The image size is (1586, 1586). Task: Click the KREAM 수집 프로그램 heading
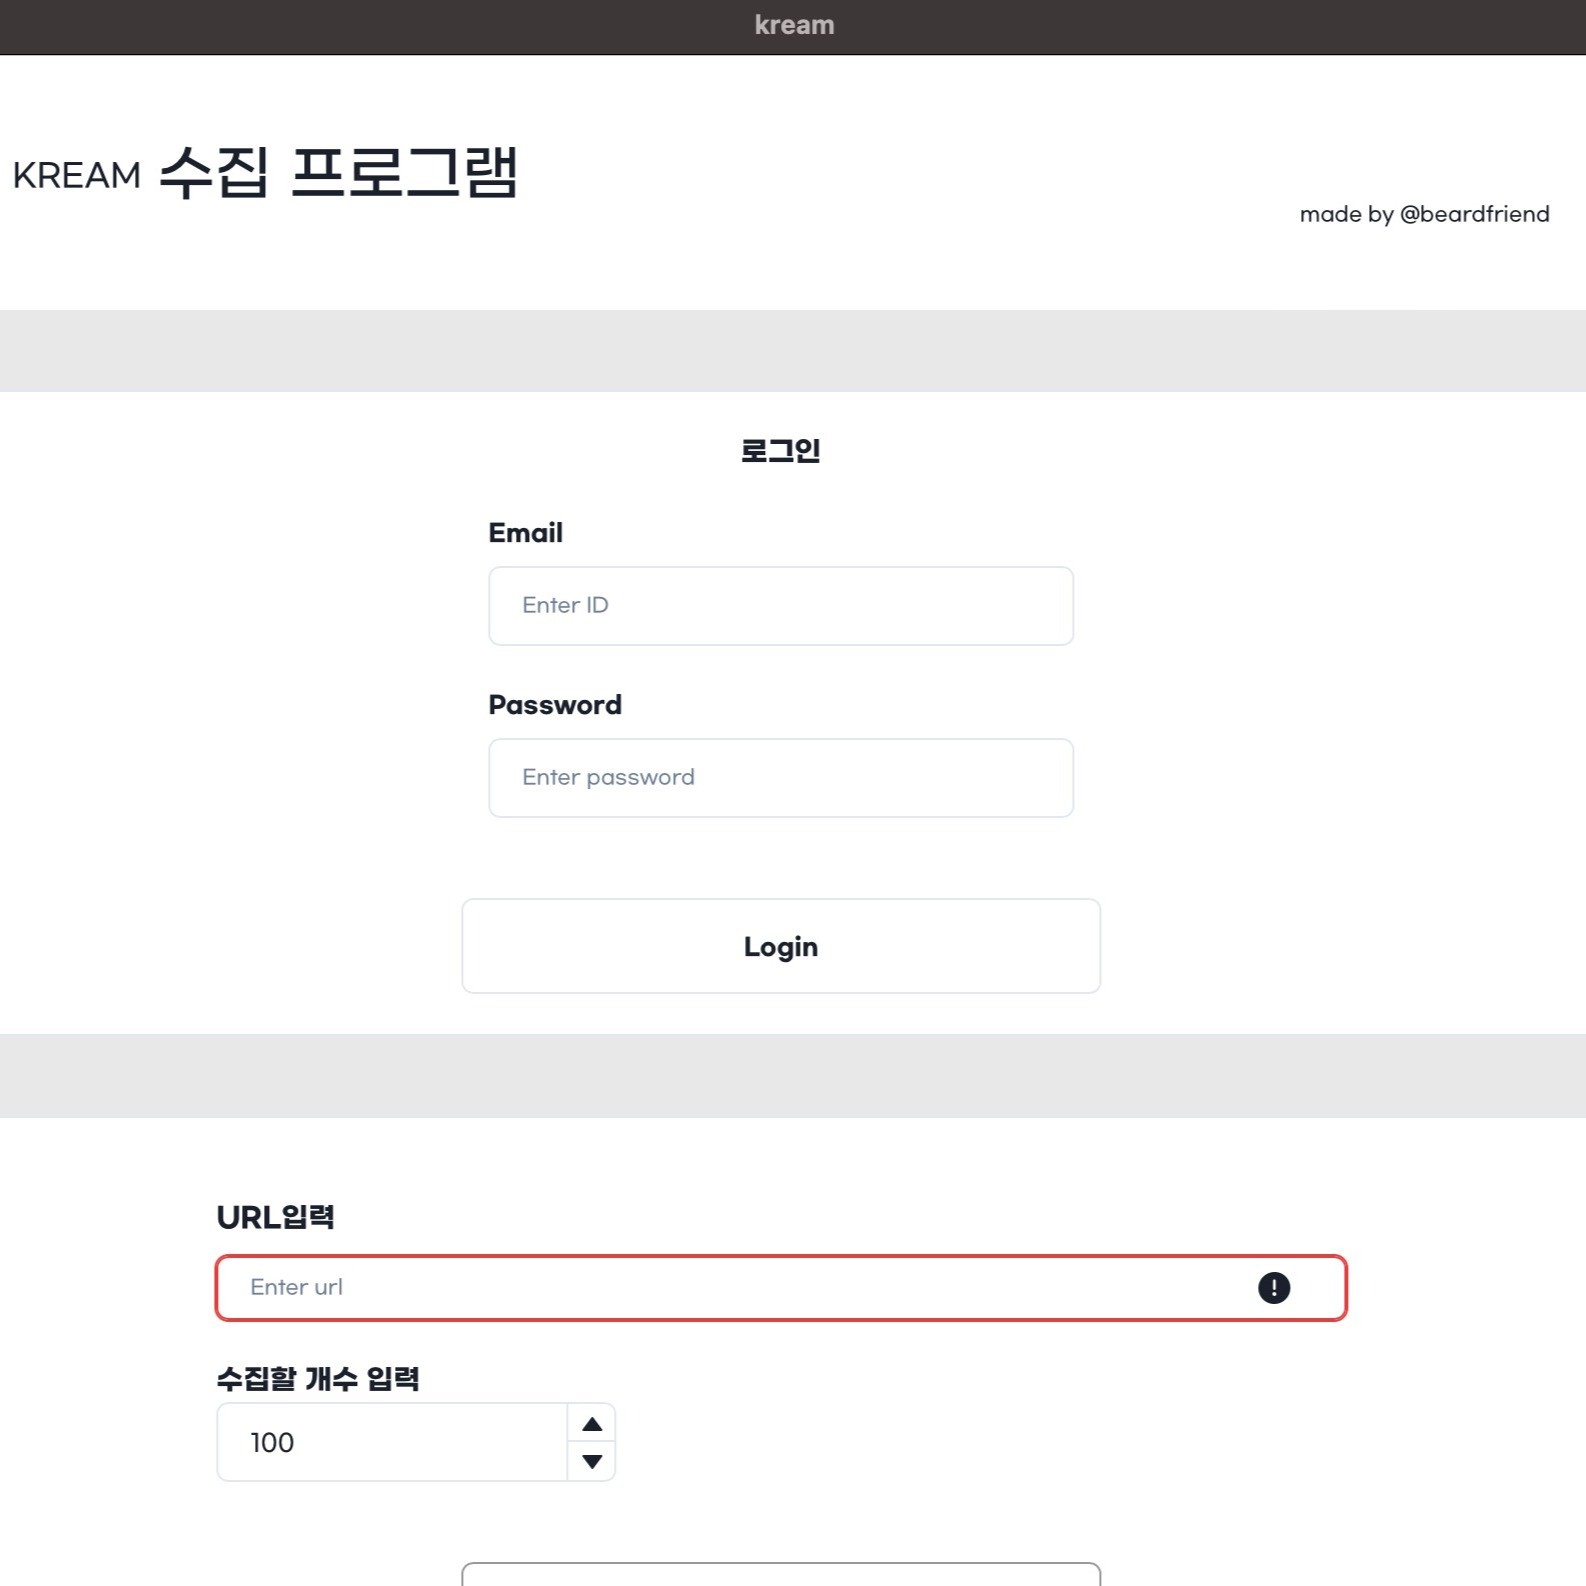click(x=265, y=172)
